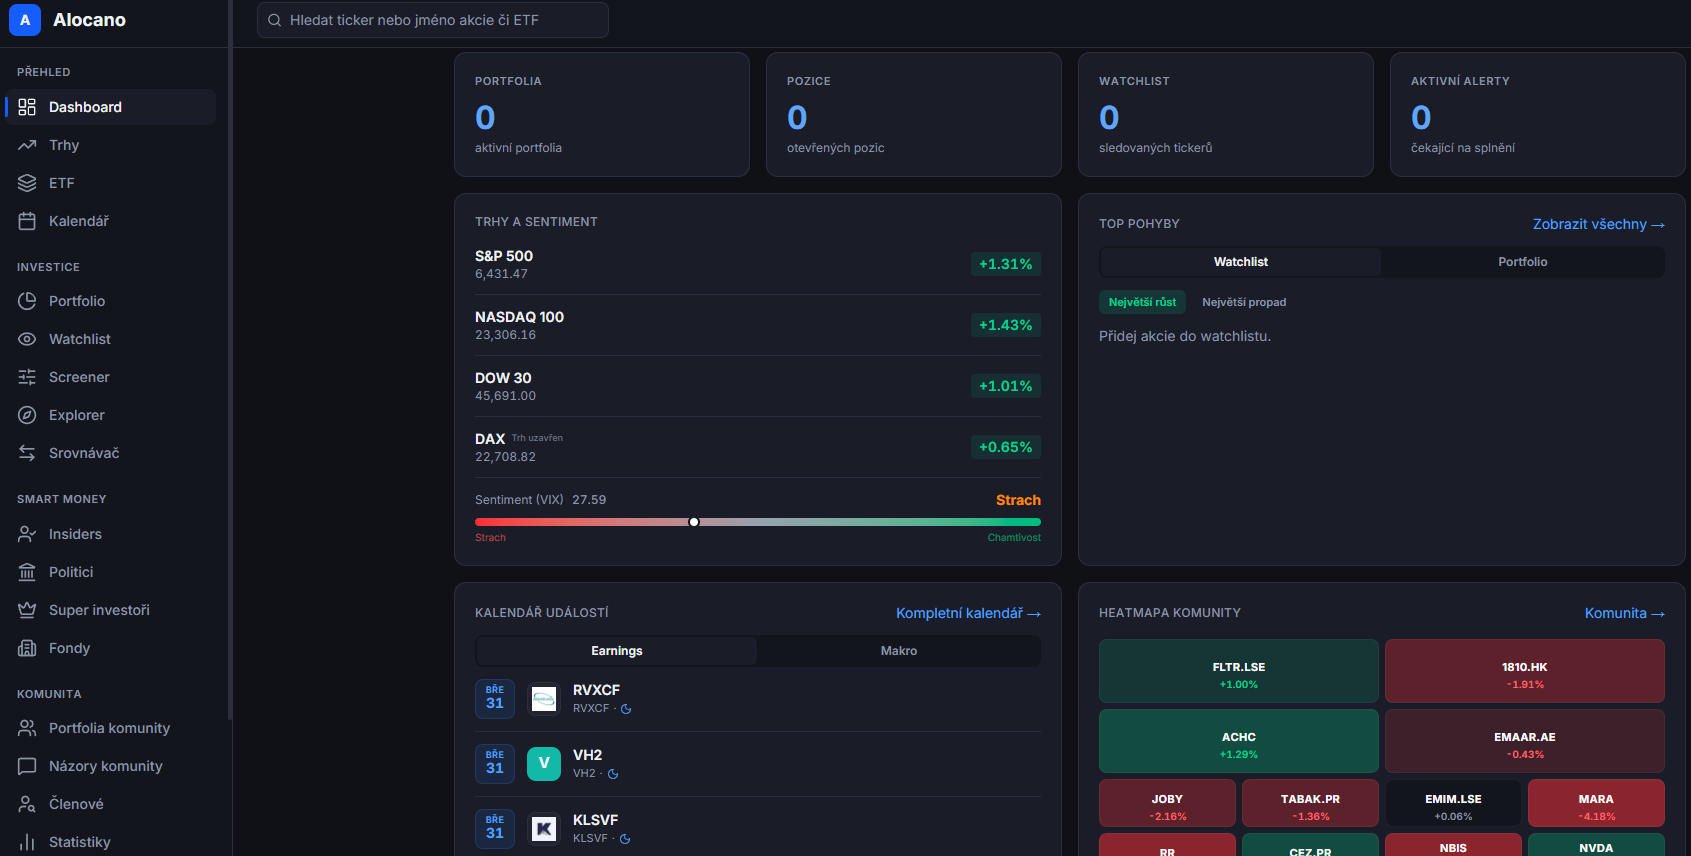Follow the Komunita link in the heatmap

1624,613
